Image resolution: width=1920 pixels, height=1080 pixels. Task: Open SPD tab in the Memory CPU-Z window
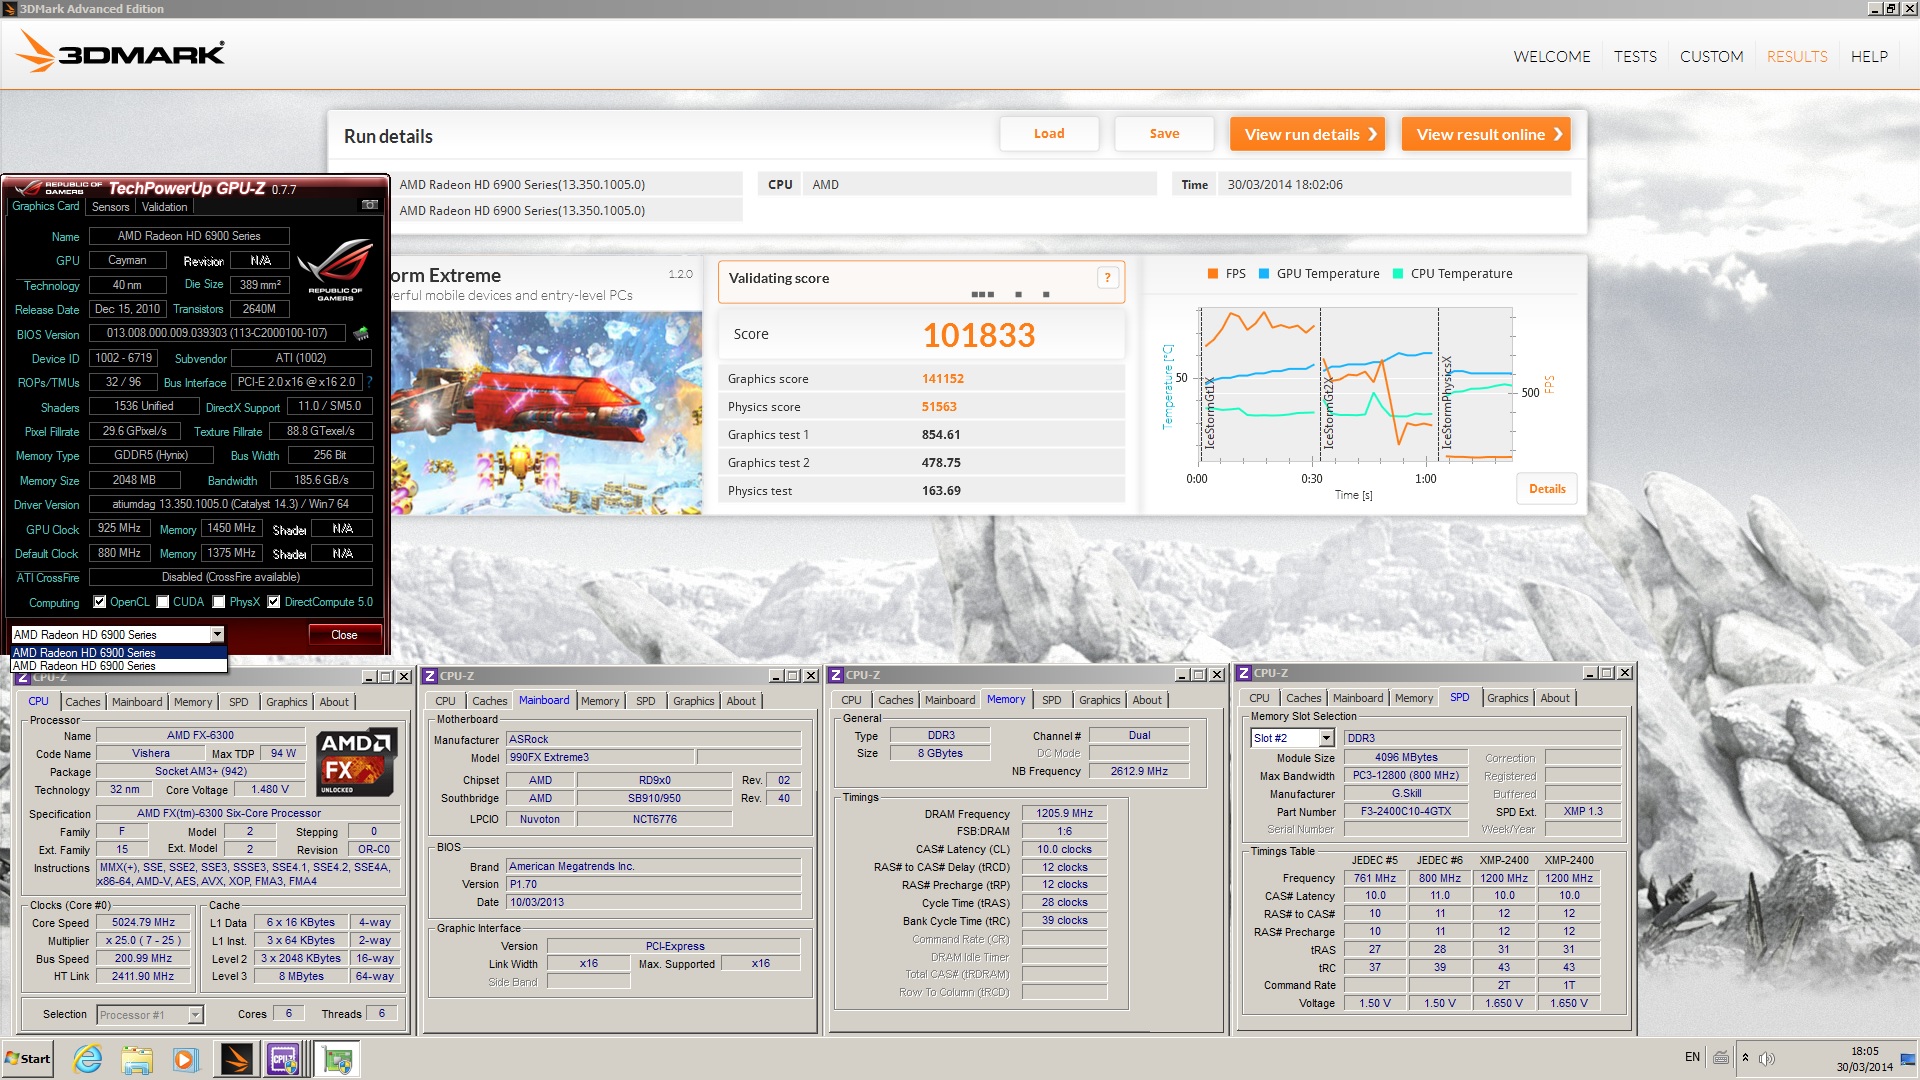pyautogui.click(x=1051, y=700)
